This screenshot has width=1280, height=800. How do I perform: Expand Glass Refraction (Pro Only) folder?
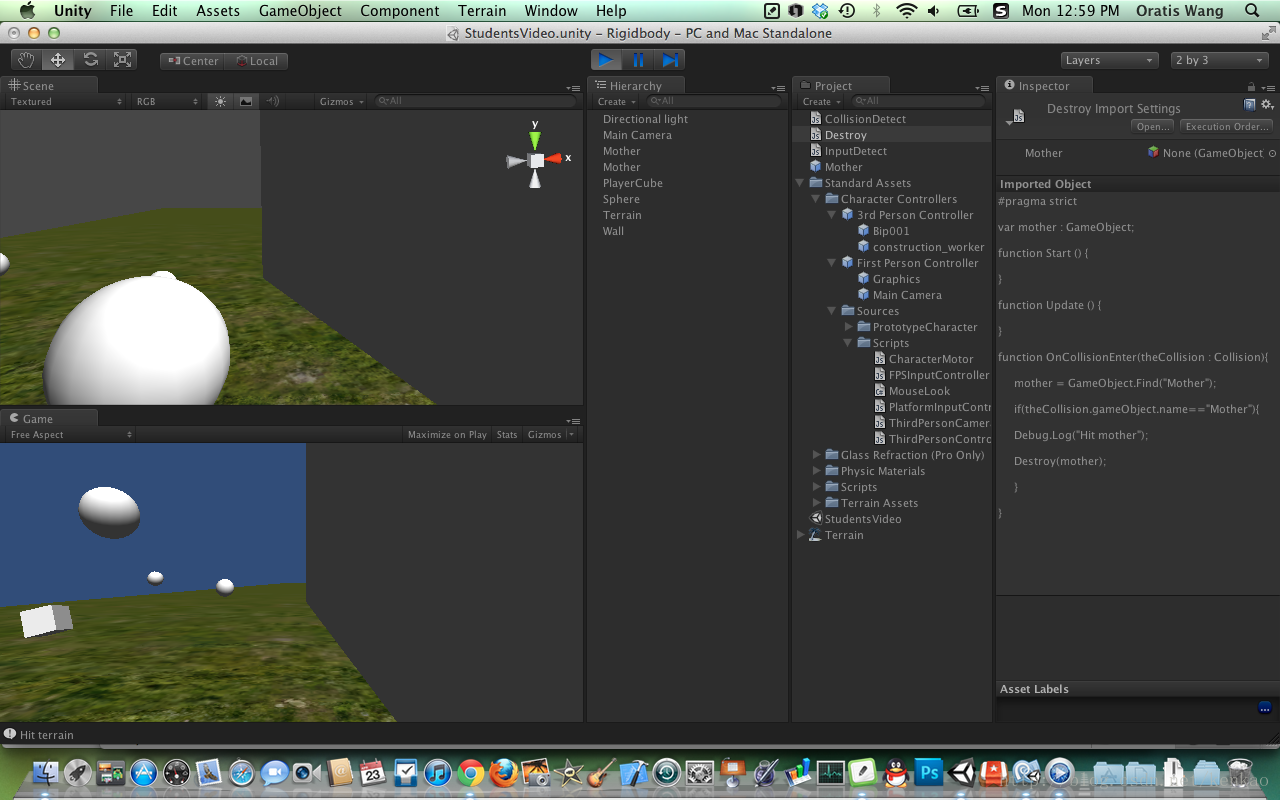(816, 455)
